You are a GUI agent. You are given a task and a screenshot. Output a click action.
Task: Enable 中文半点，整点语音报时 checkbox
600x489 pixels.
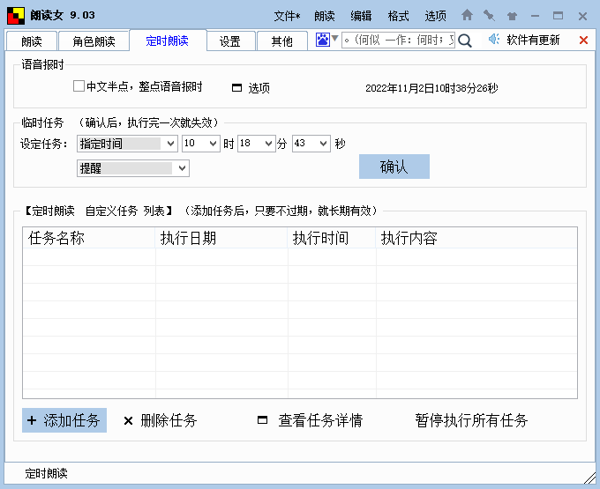[x=79, y=87]
